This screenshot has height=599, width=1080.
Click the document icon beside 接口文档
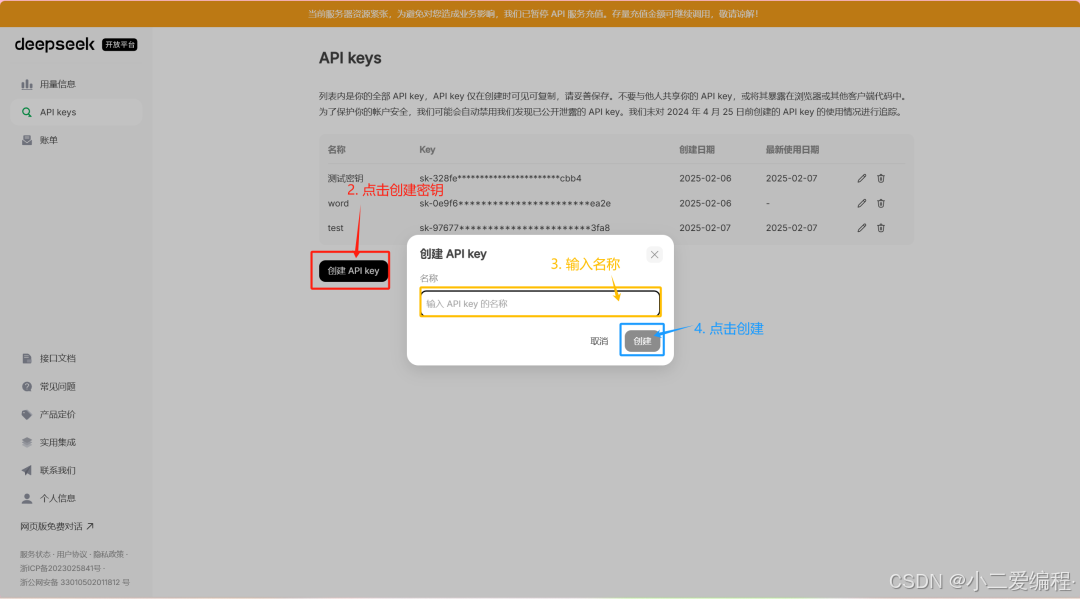(27, 358)
